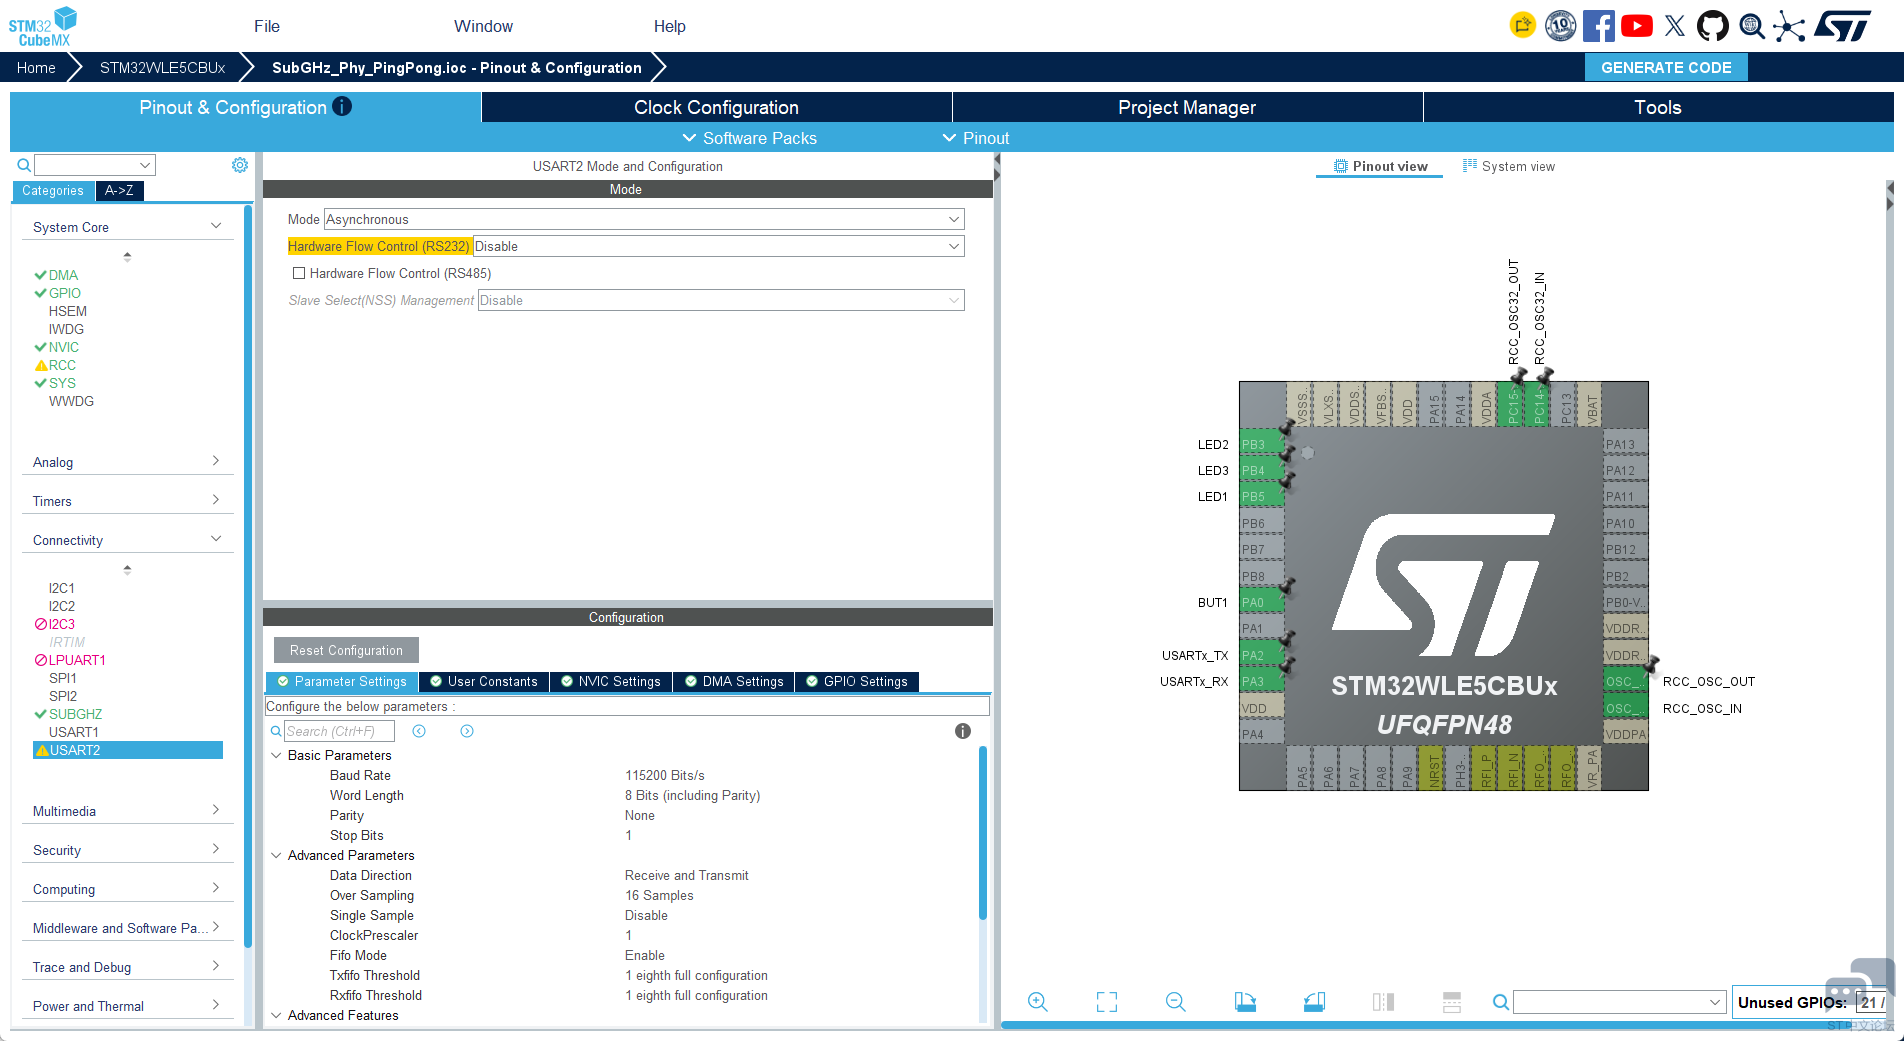This screenshot has width=1904, height=1041.
Task: Click the Baud Rate value 115200 Bits/s
Action: click(665, 775)
